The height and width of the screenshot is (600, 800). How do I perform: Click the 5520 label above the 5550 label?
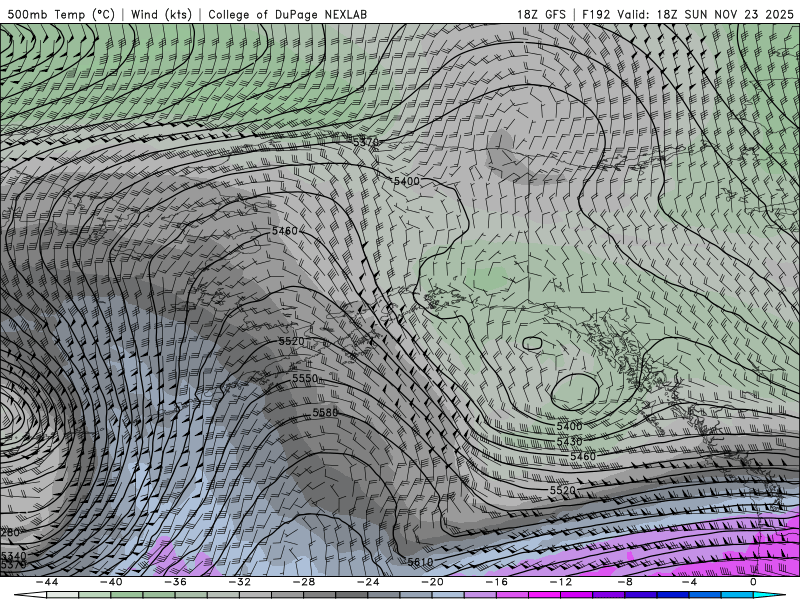(x=291, y=341)
